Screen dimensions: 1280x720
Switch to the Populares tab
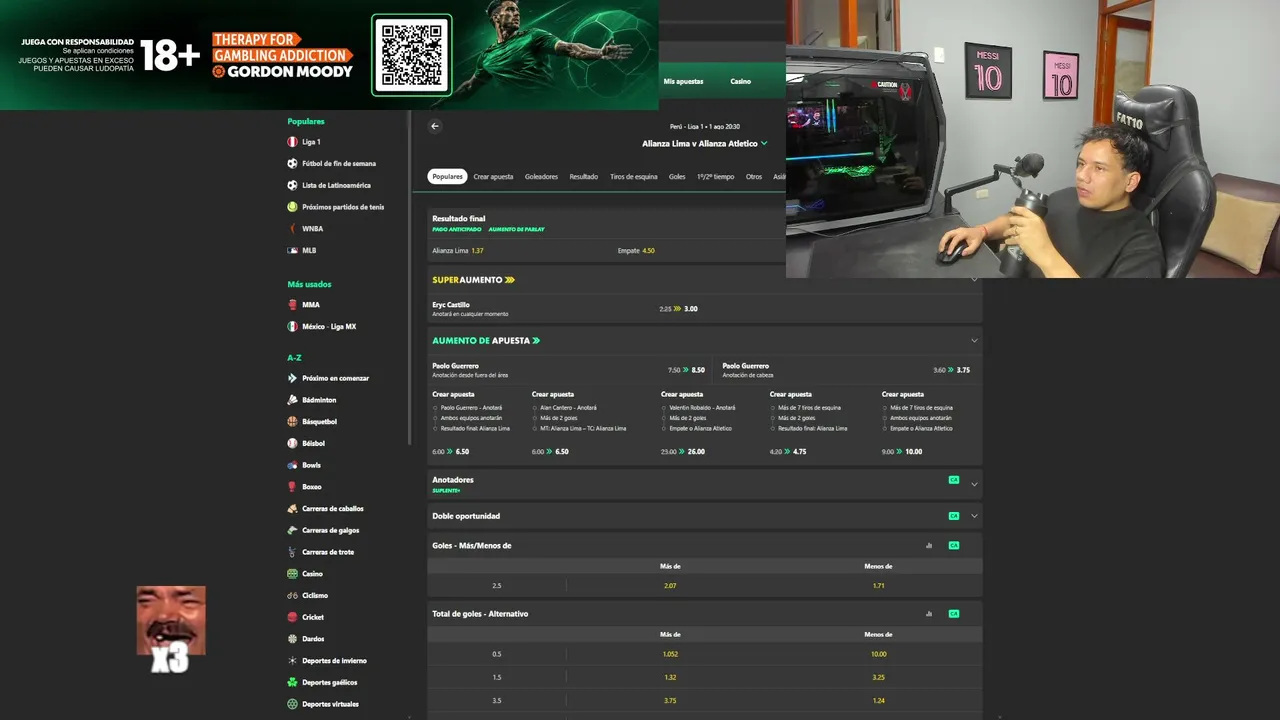click(x=447, y=176)
